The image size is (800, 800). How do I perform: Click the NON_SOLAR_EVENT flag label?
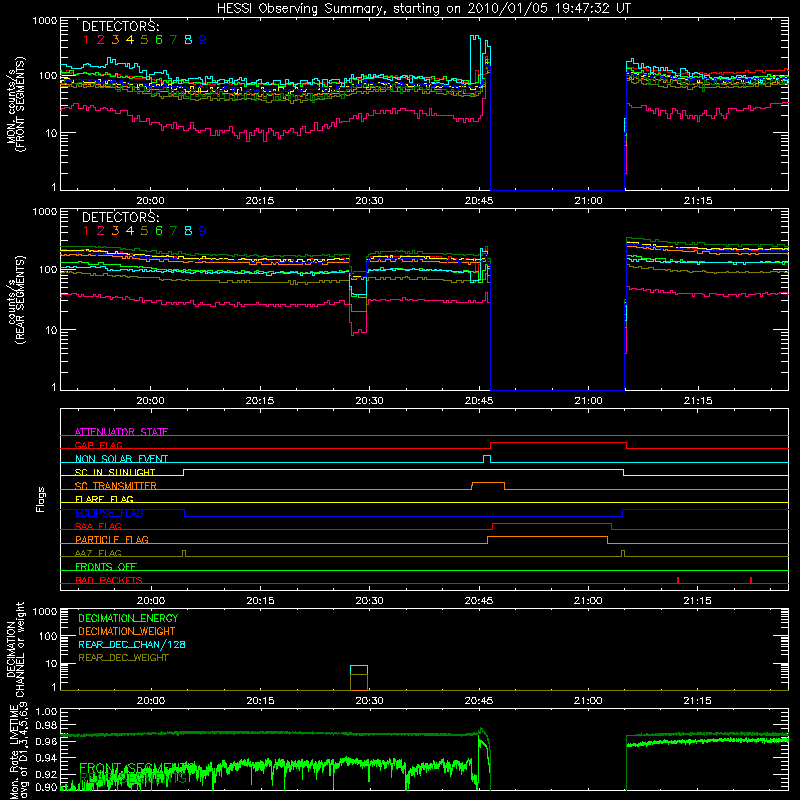tap(121, 459)
